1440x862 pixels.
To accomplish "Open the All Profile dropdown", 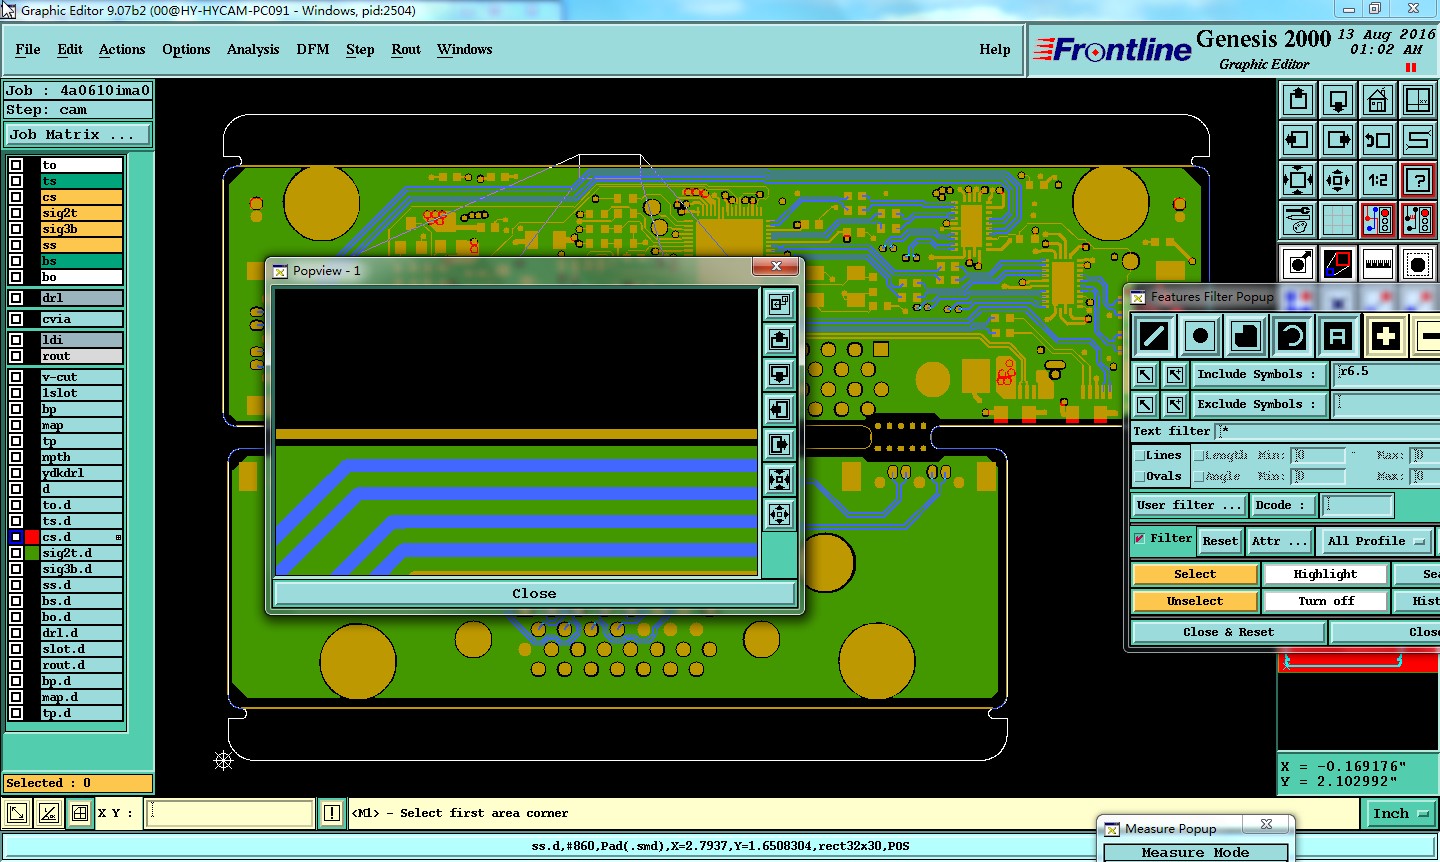I will click(1375, 541).
